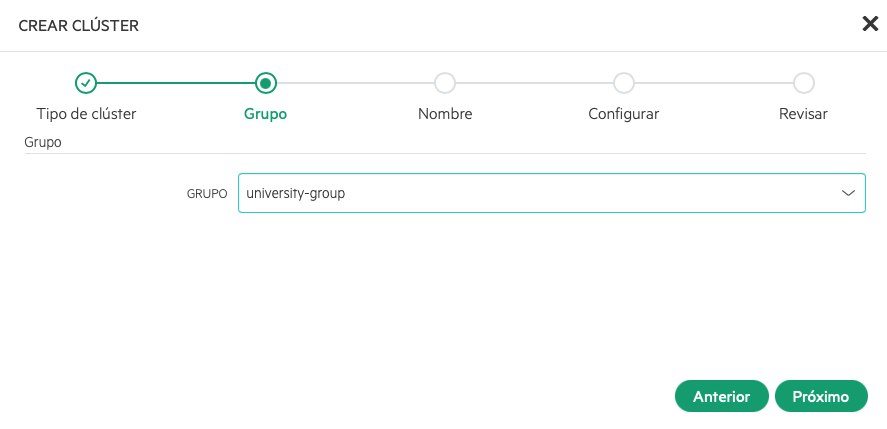Image resolution: width=887 pixels, height=429 pixels.
Task: Close the Crear Clúster dialog
Action: point(869,24)
